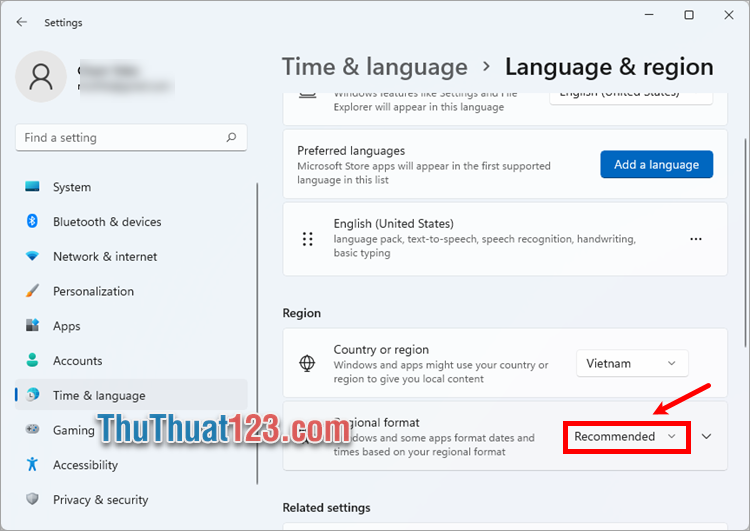Close the Settings window

[x=728, y=15]
